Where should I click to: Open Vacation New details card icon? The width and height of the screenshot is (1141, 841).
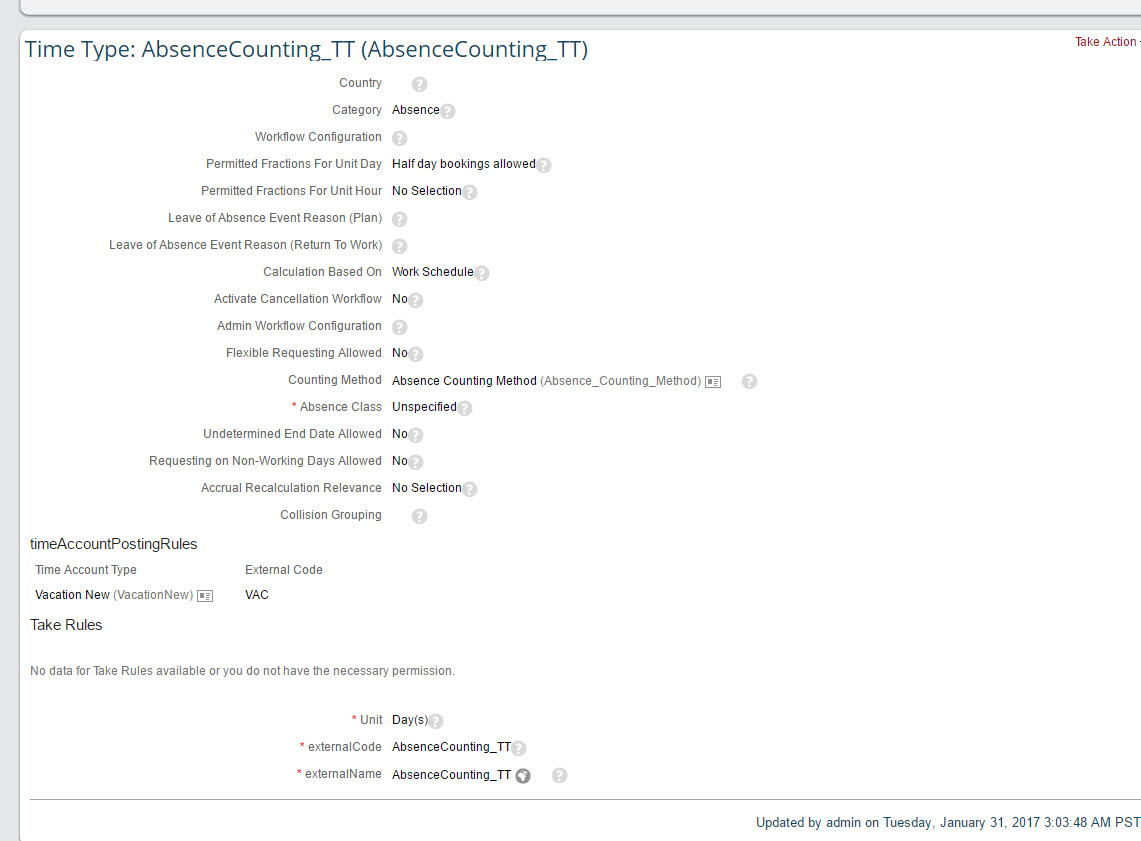[x=205, y=596]
